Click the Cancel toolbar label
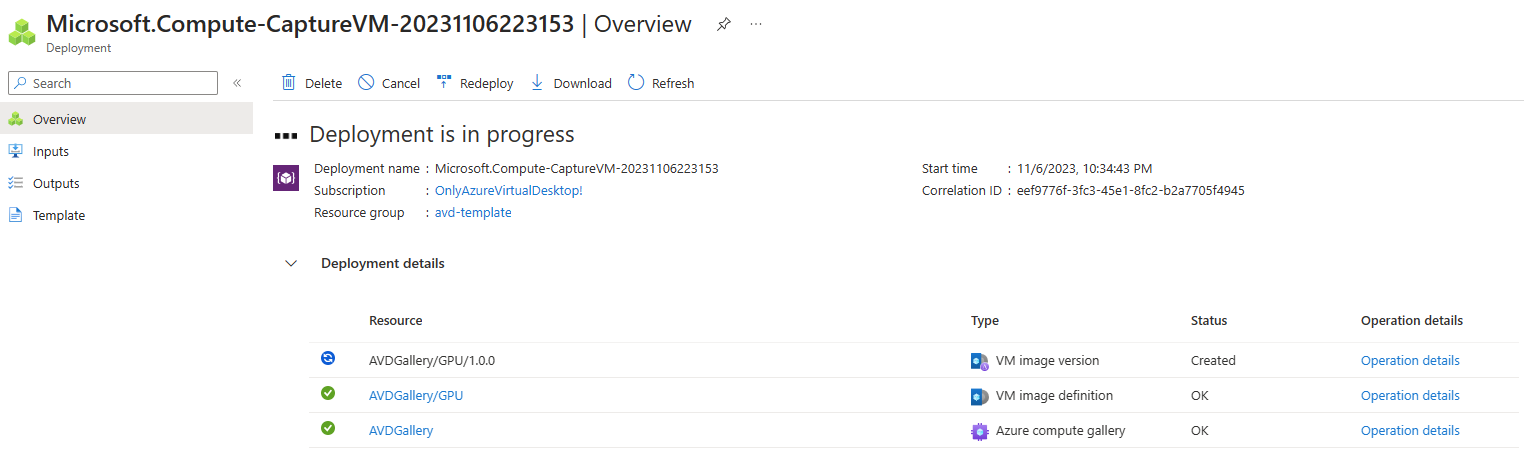 [401, 84]
